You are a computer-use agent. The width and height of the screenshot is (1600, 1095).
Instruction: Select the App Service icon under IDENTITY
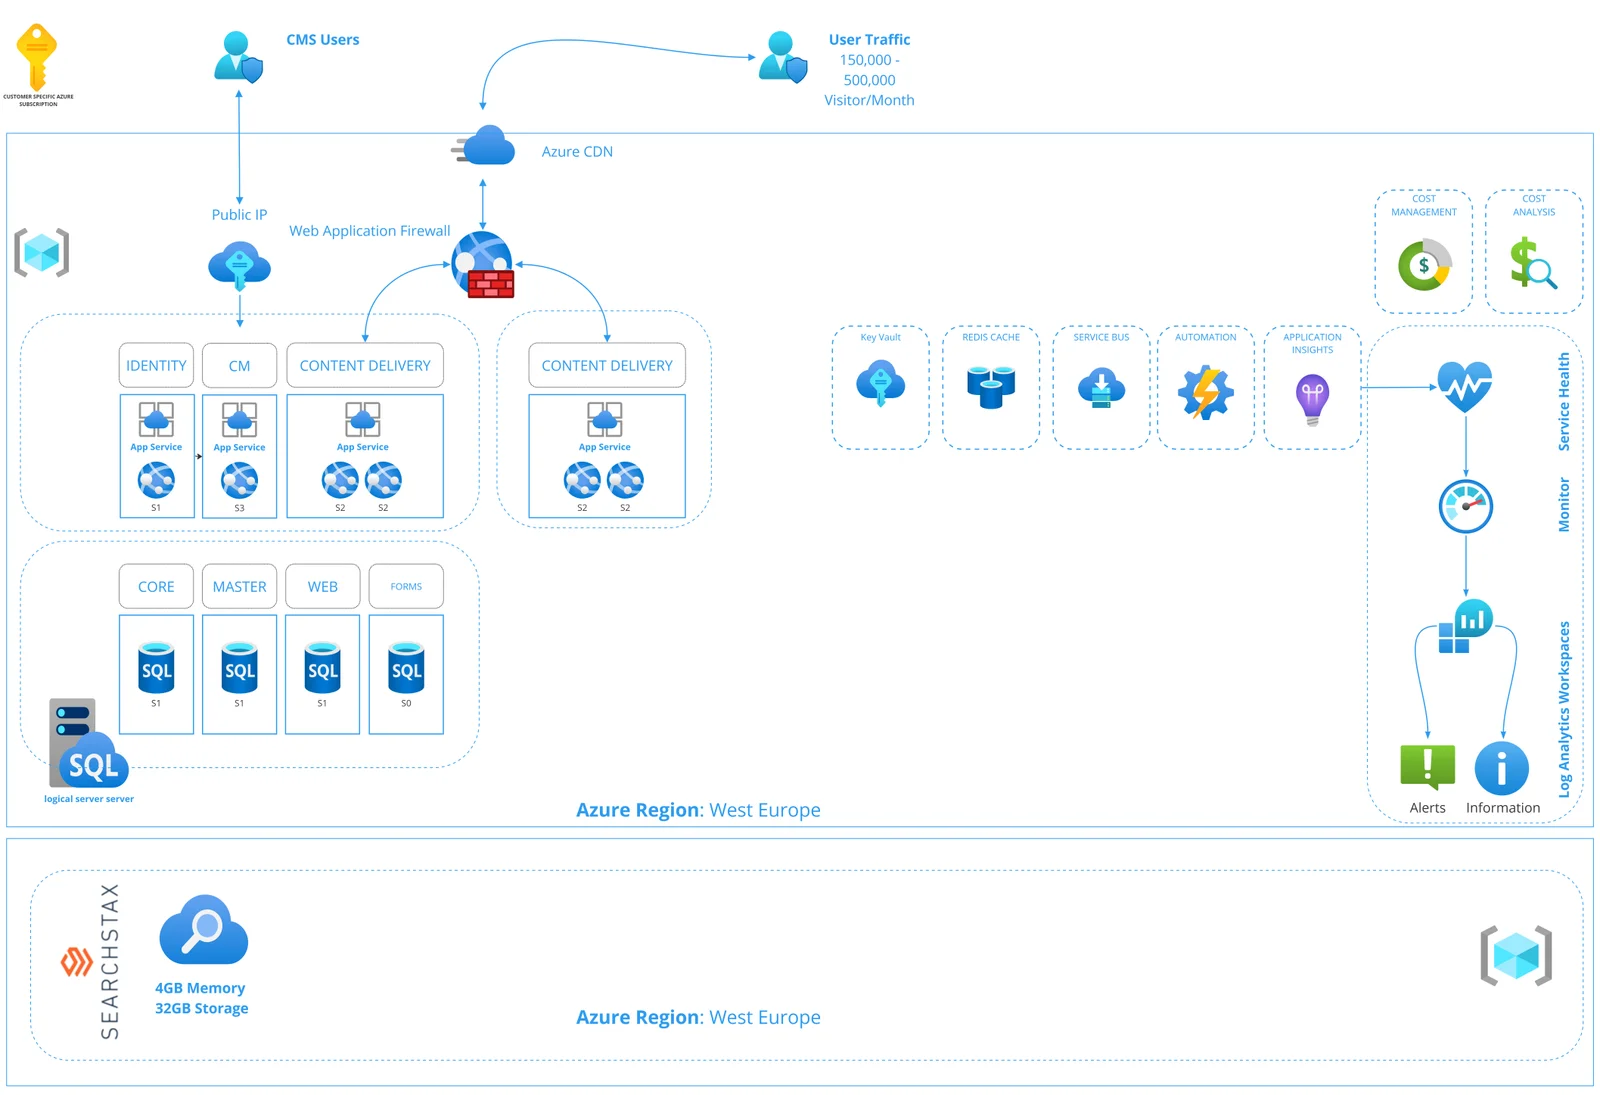156,420
